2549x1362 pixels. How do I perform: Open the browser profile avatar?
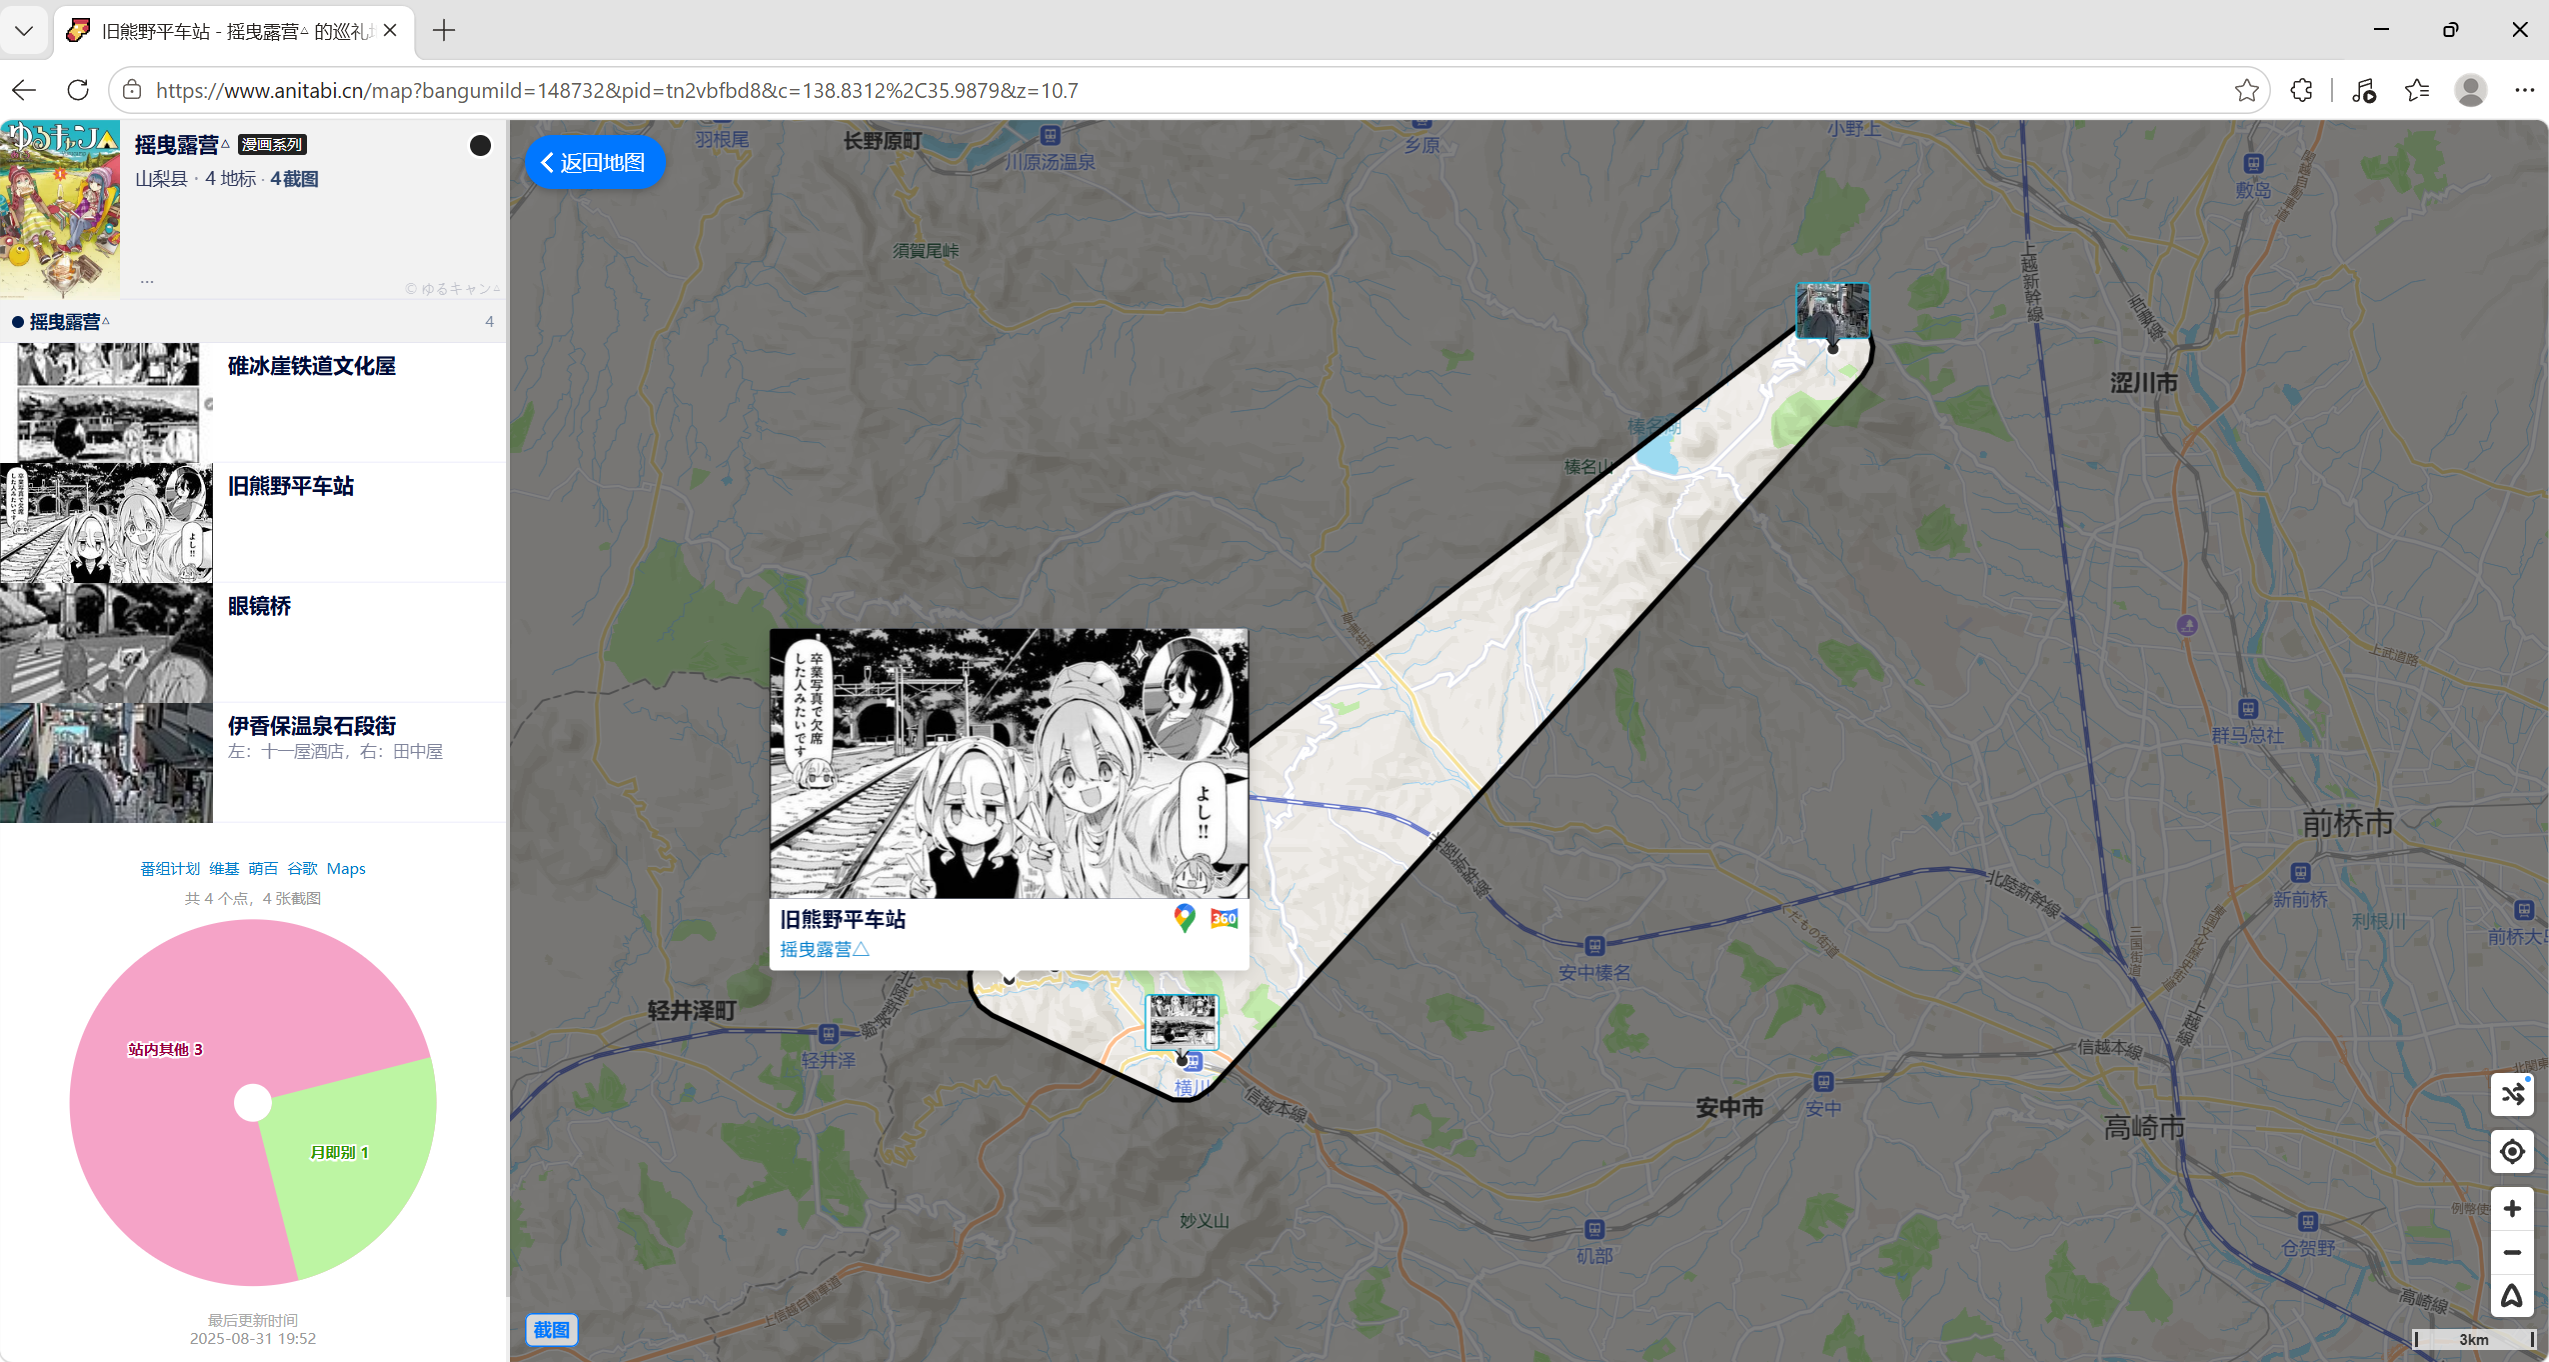(2471, 90)
